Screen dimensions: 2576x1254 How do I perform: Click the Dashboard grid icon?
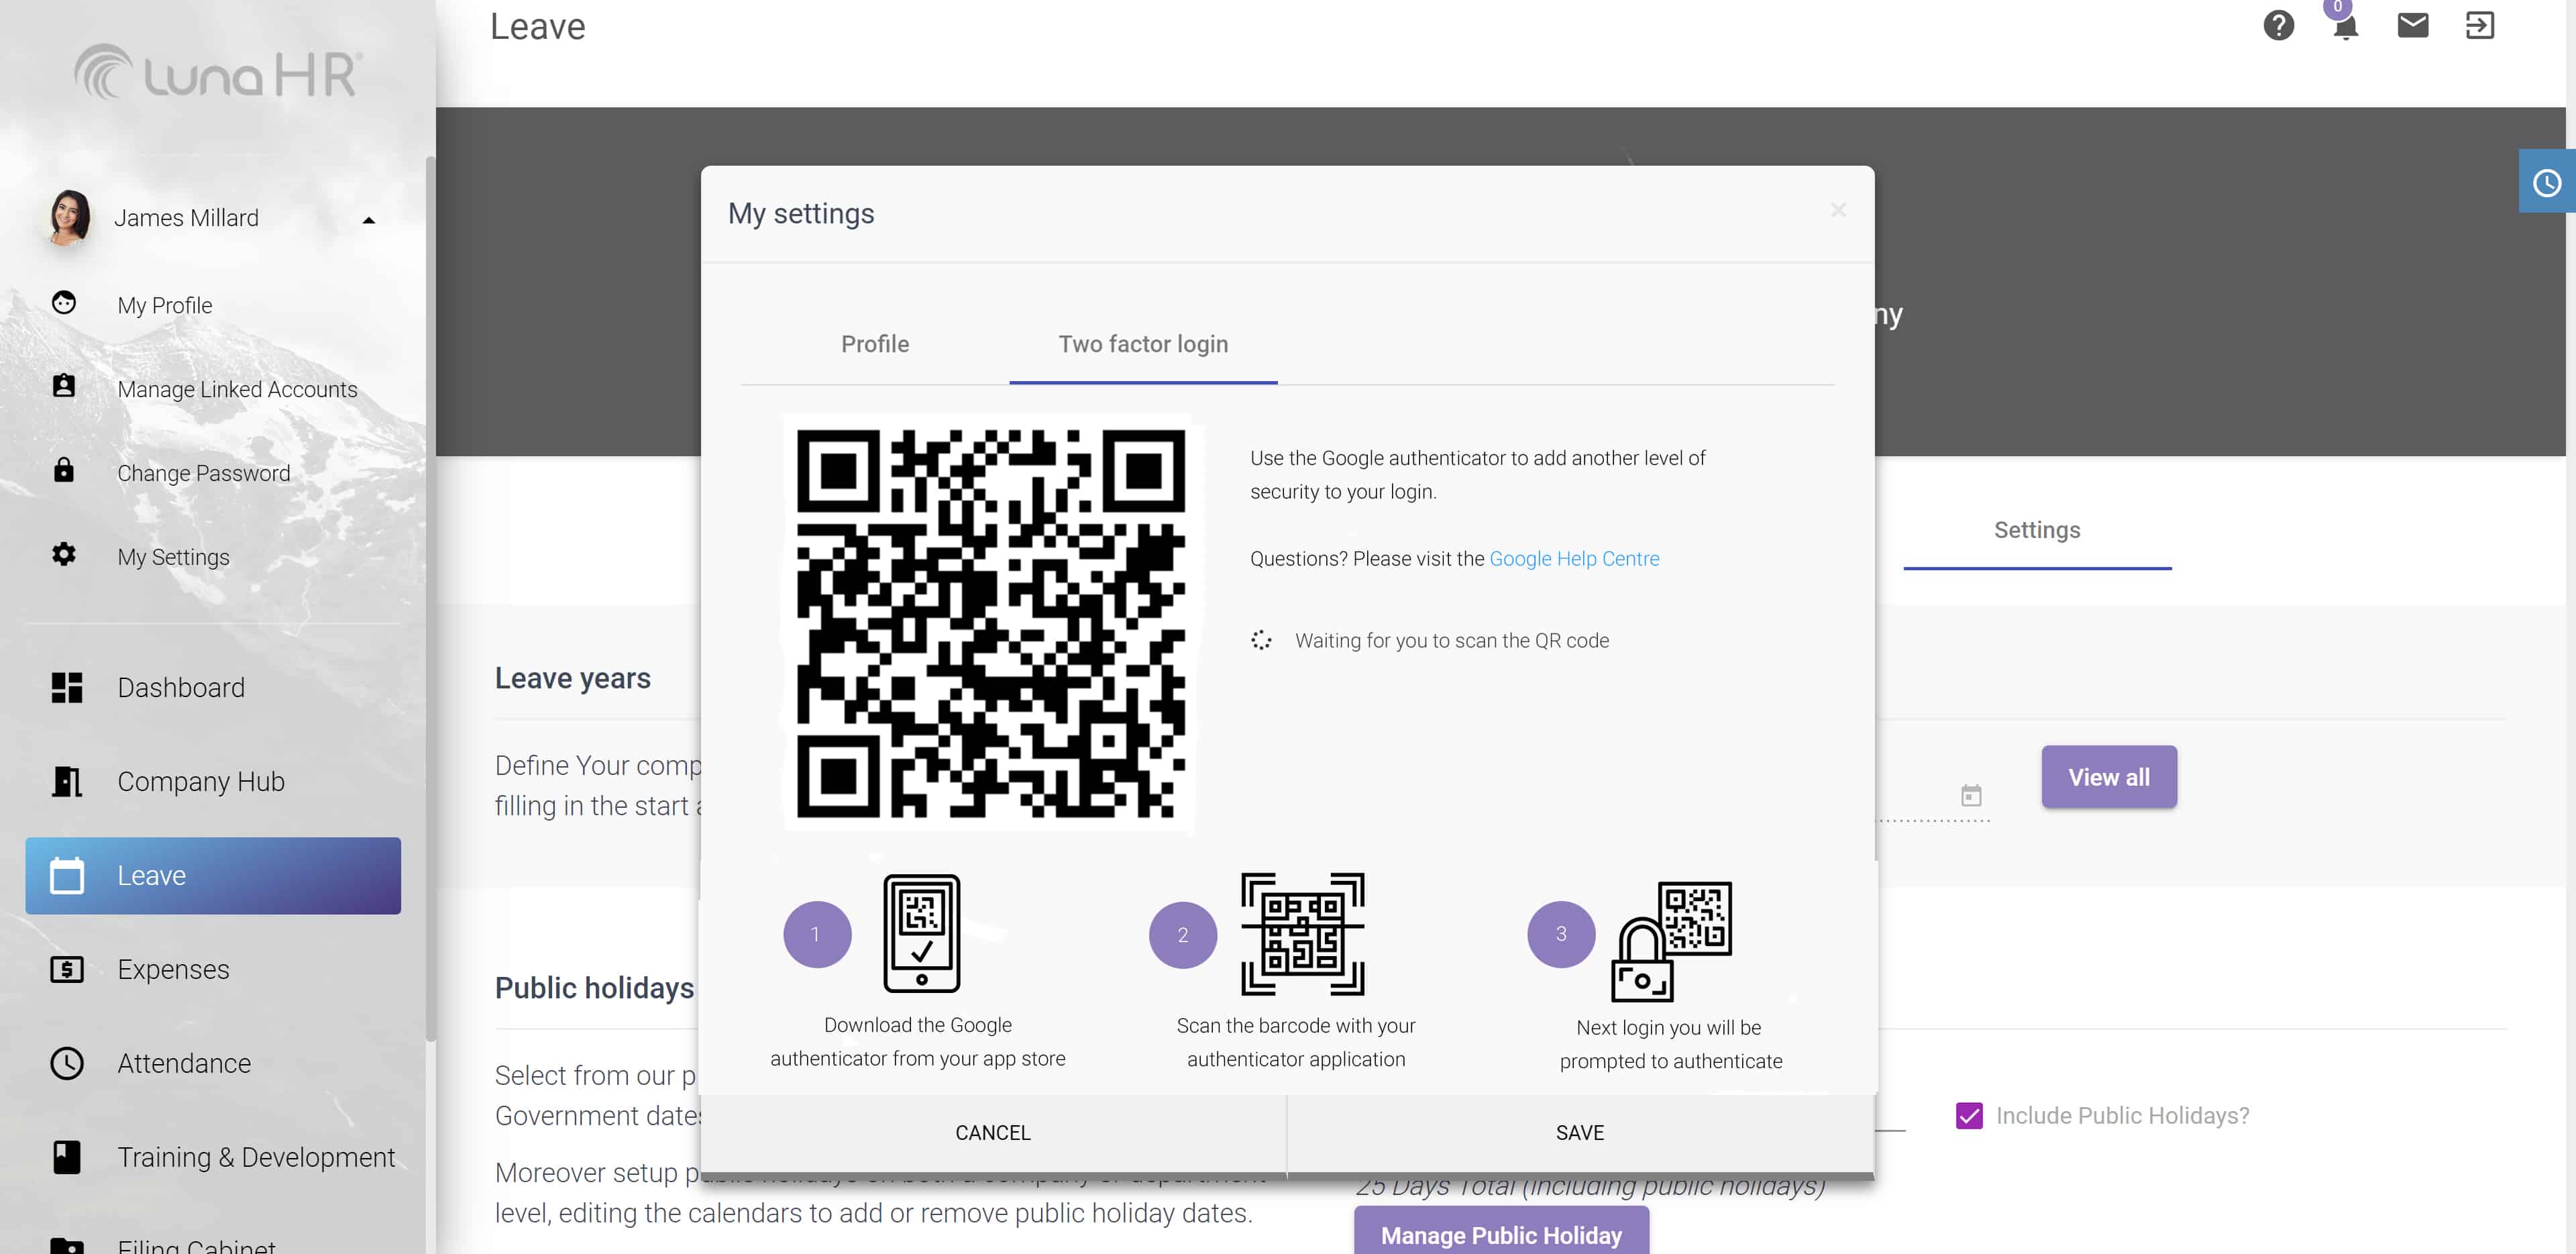click(67, 688)
